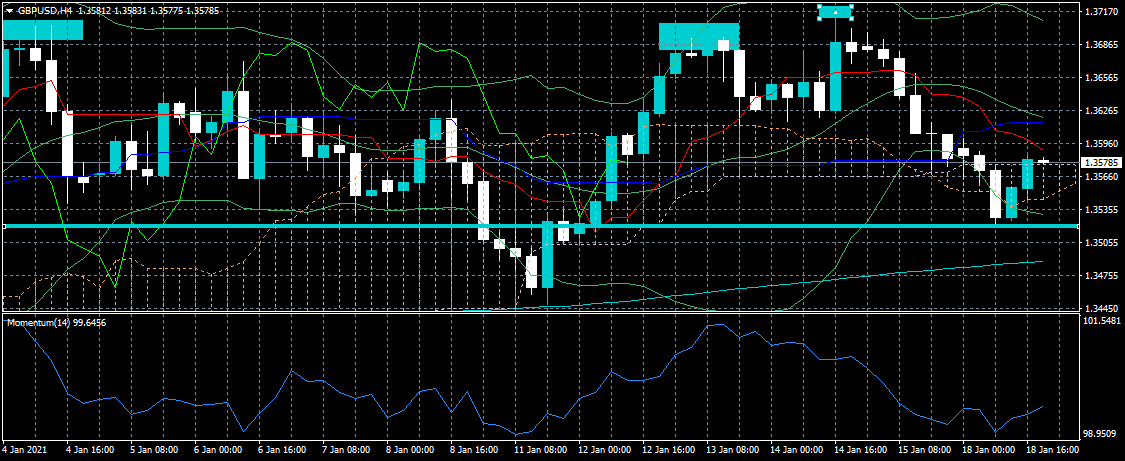This screenshot has height=461, width=1125.
Task: Click the 18 Jan 16:00 time label
Action: point(1052,450)
